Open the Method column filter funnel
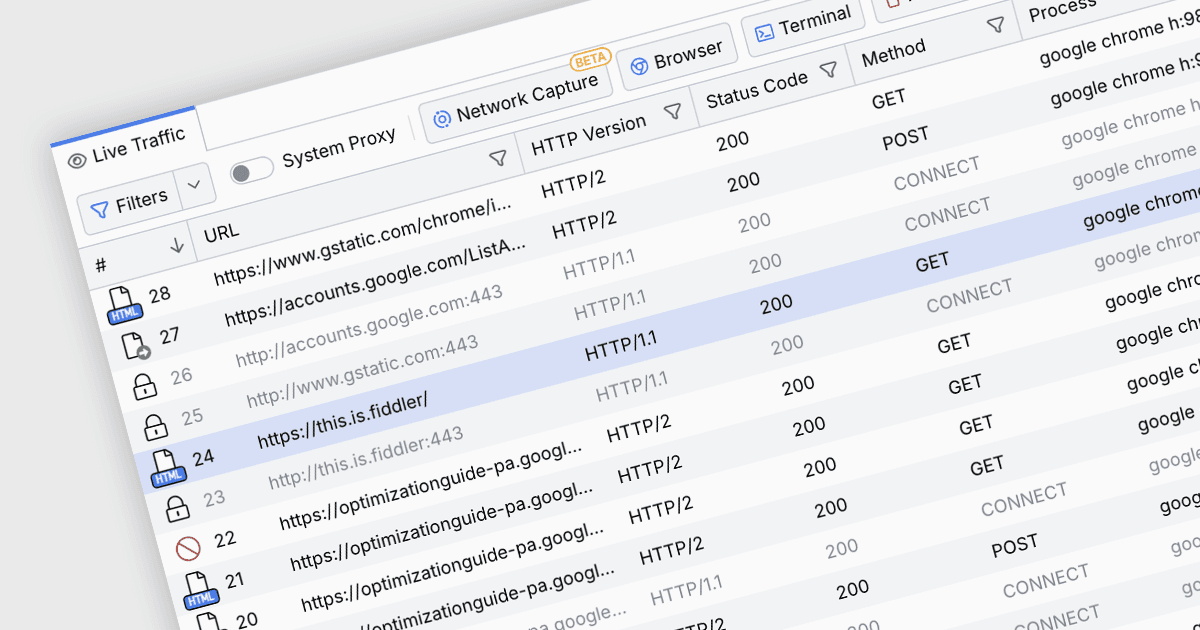1200x630 pixels. click(x=996, y=25)
